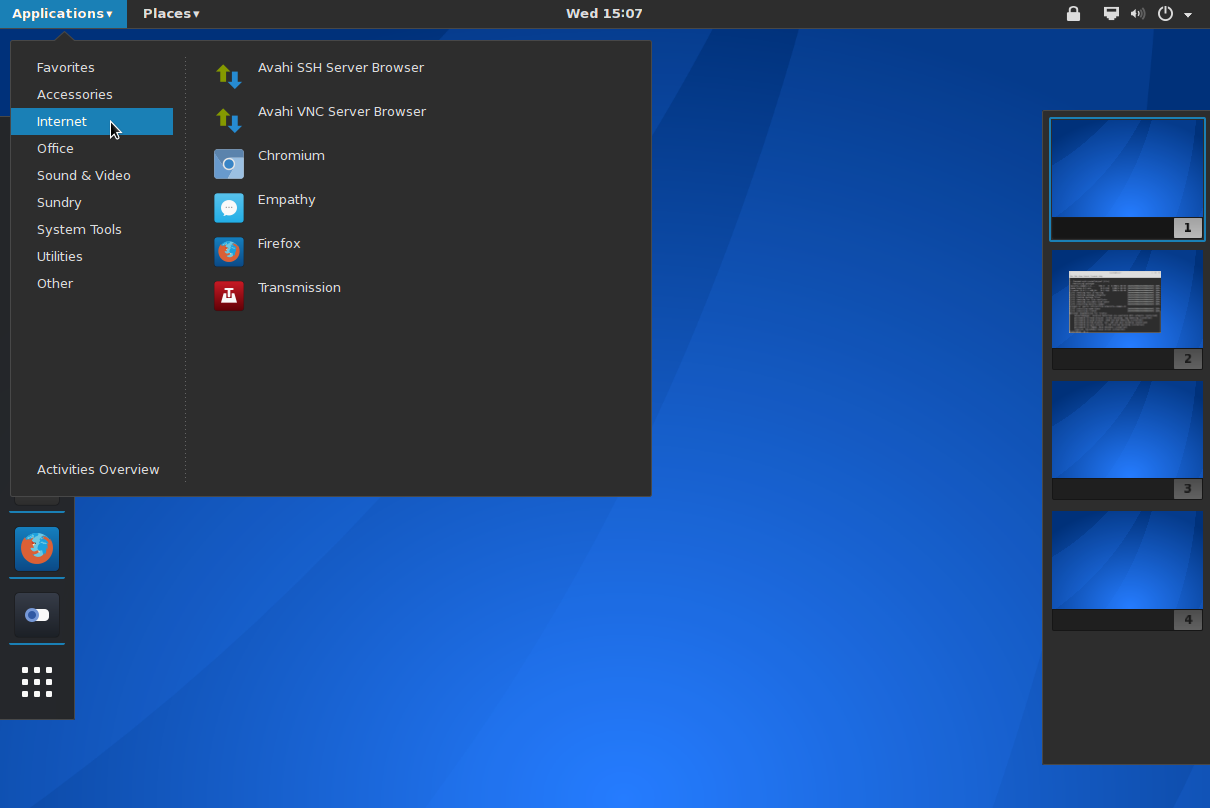
Task: Mute audio via the speaker icon
Action: 1136,13
